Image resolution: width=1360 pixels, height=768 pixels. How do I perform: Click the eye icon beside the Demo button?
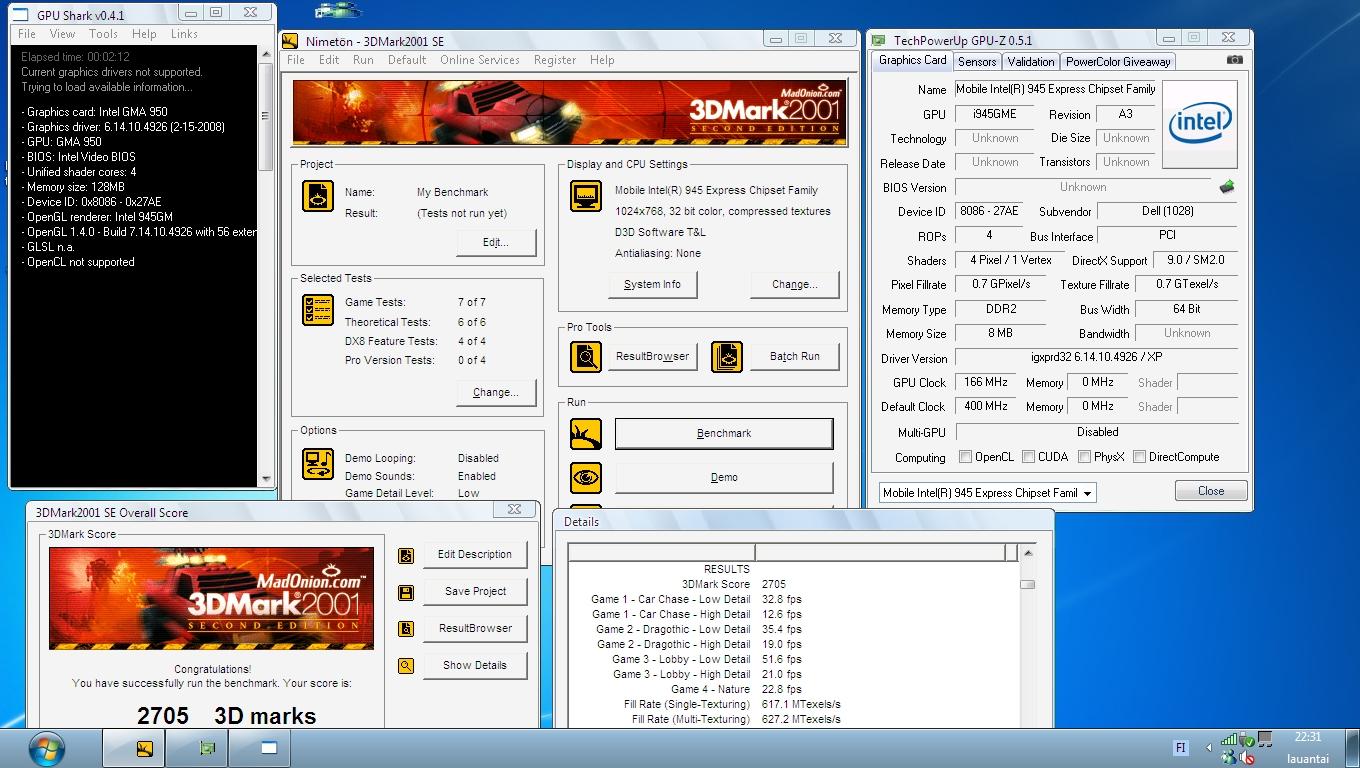coord(586,478)
